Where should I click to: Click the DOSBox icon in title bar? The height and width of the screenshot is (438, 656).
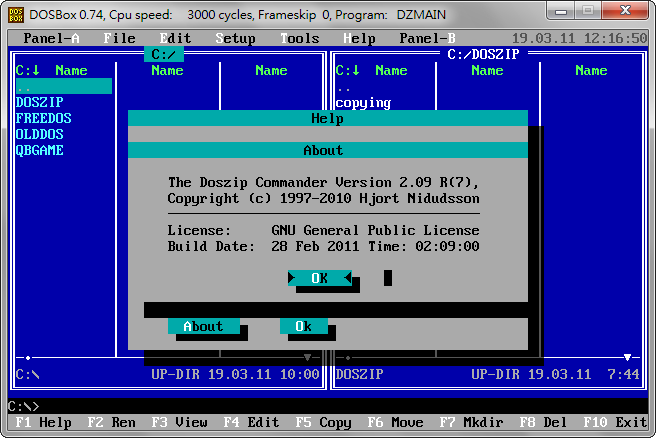[16, 15]
